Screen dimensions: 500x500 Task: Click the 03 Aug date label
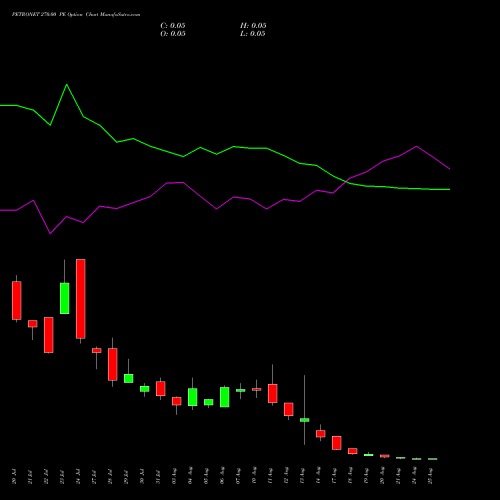174,476
